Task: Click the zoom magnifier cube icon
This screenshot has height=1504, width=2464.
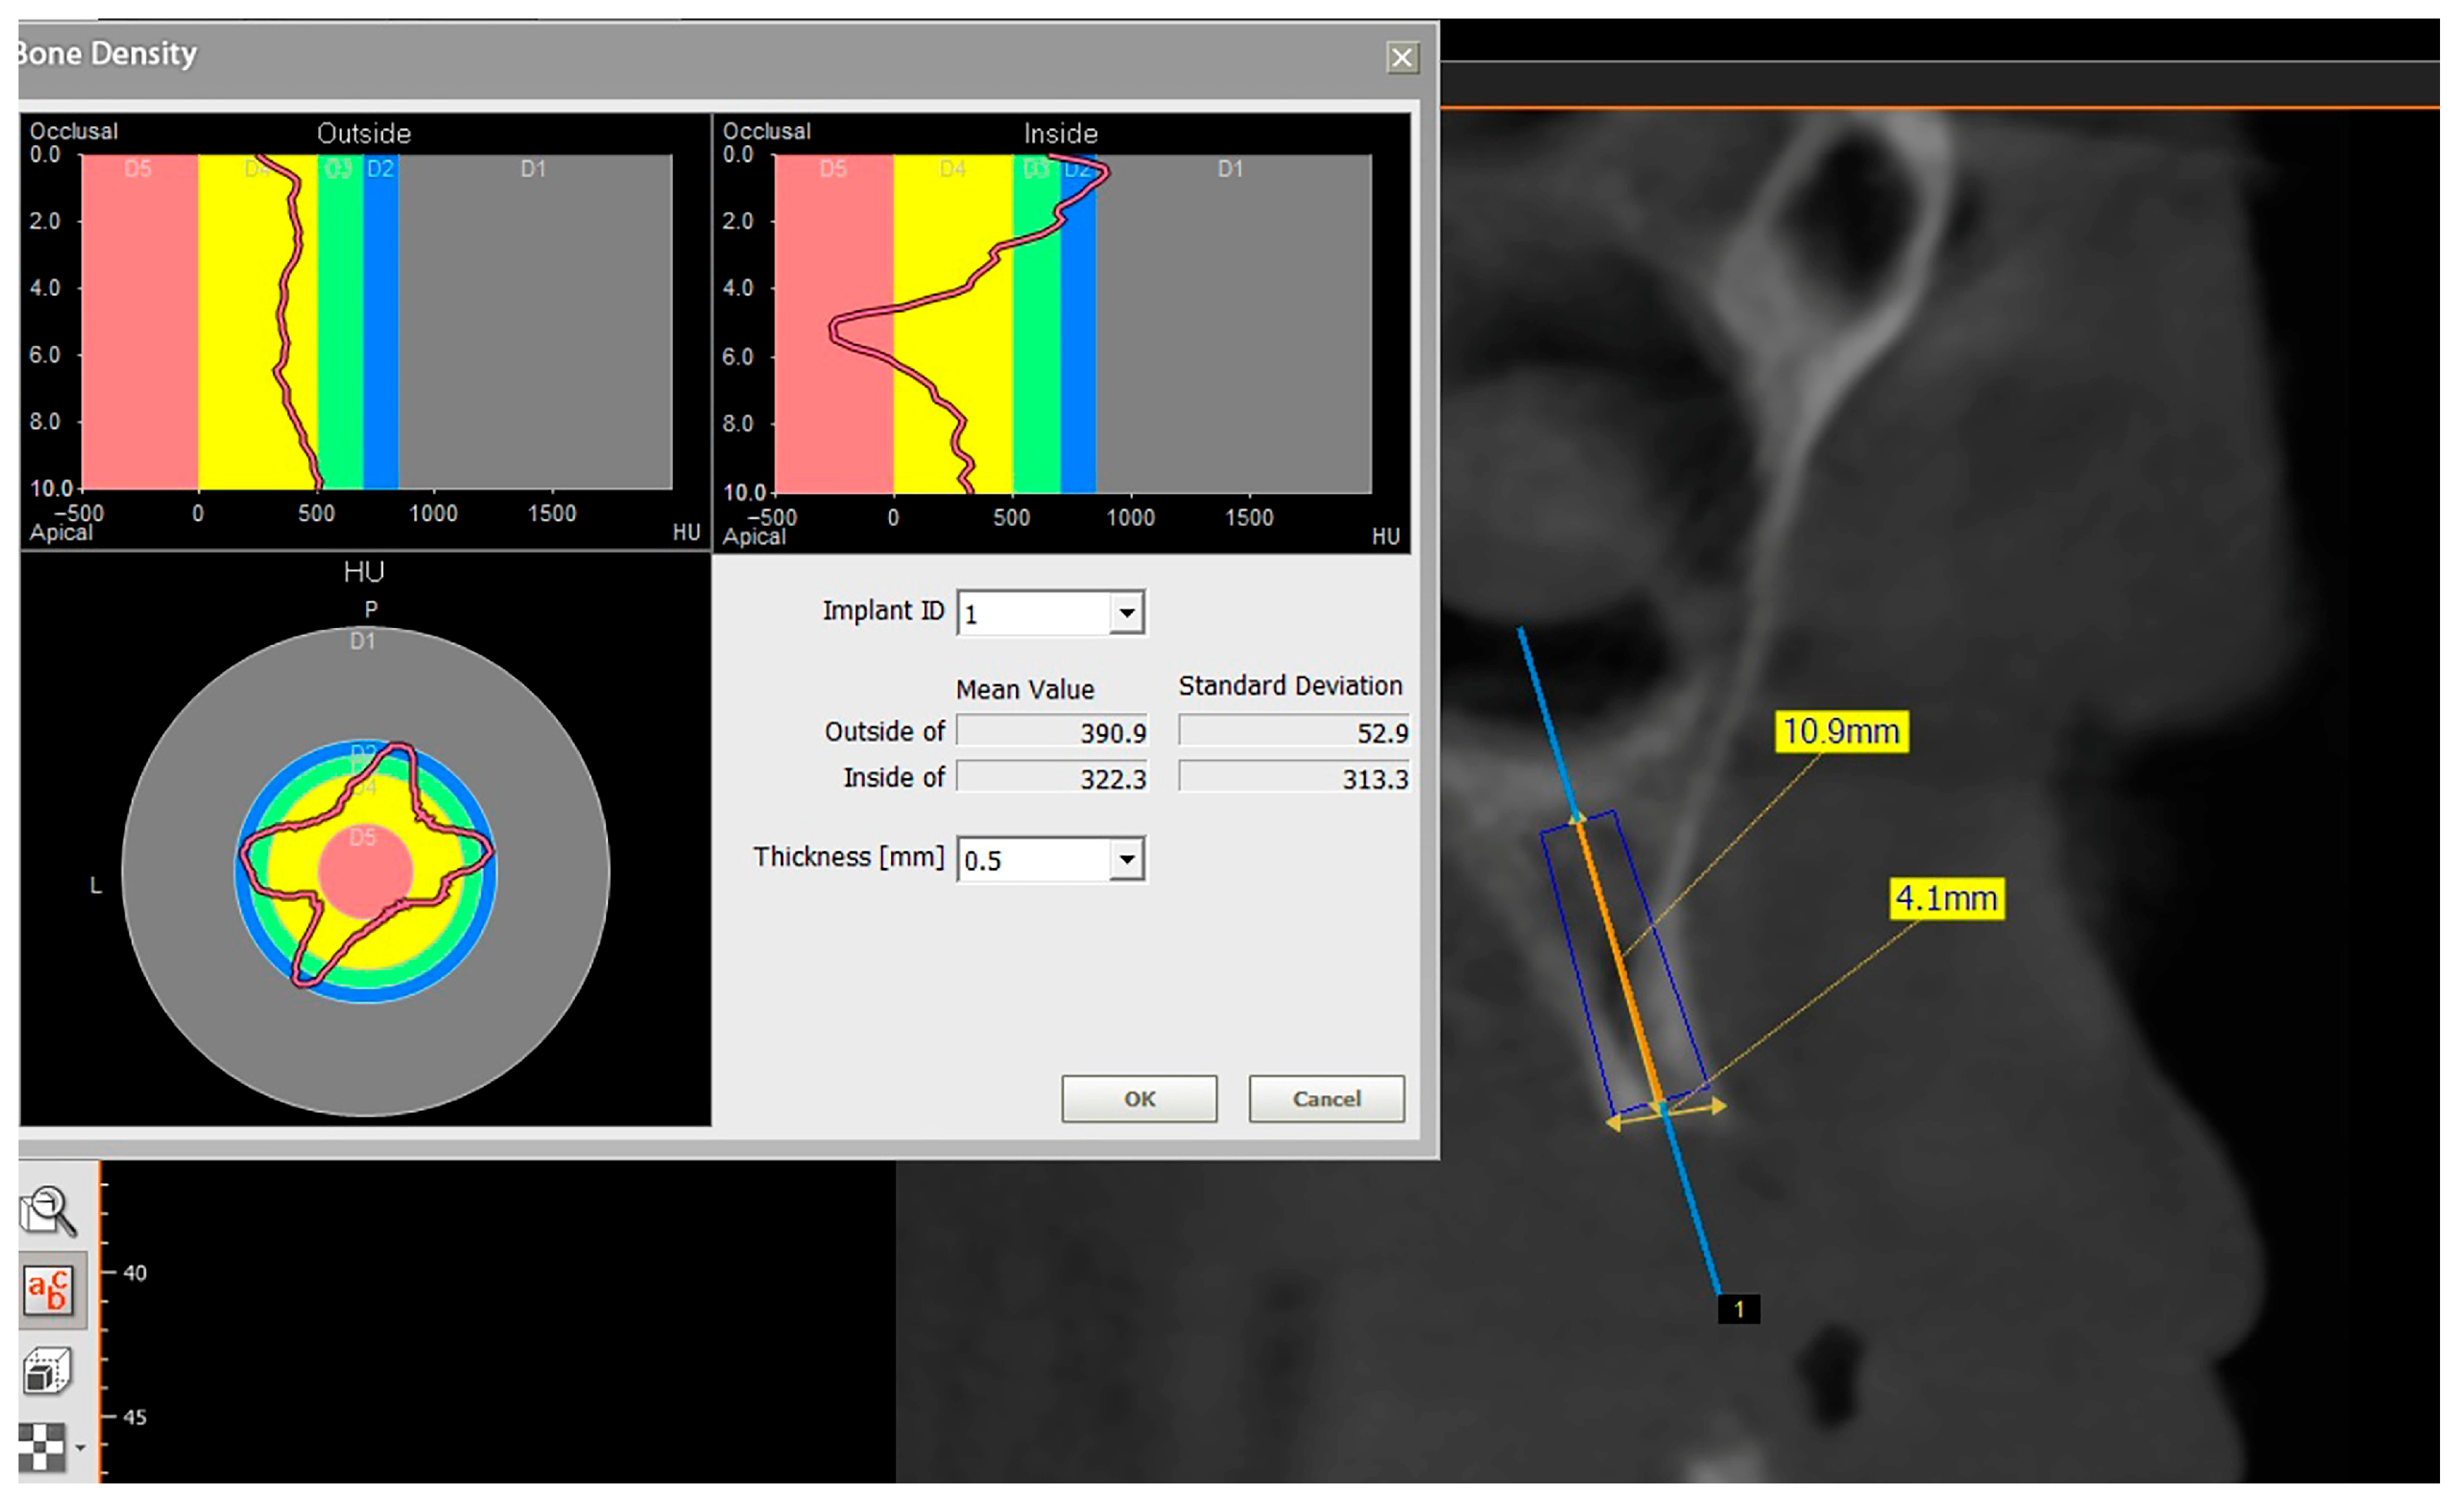Action: 47,1211
